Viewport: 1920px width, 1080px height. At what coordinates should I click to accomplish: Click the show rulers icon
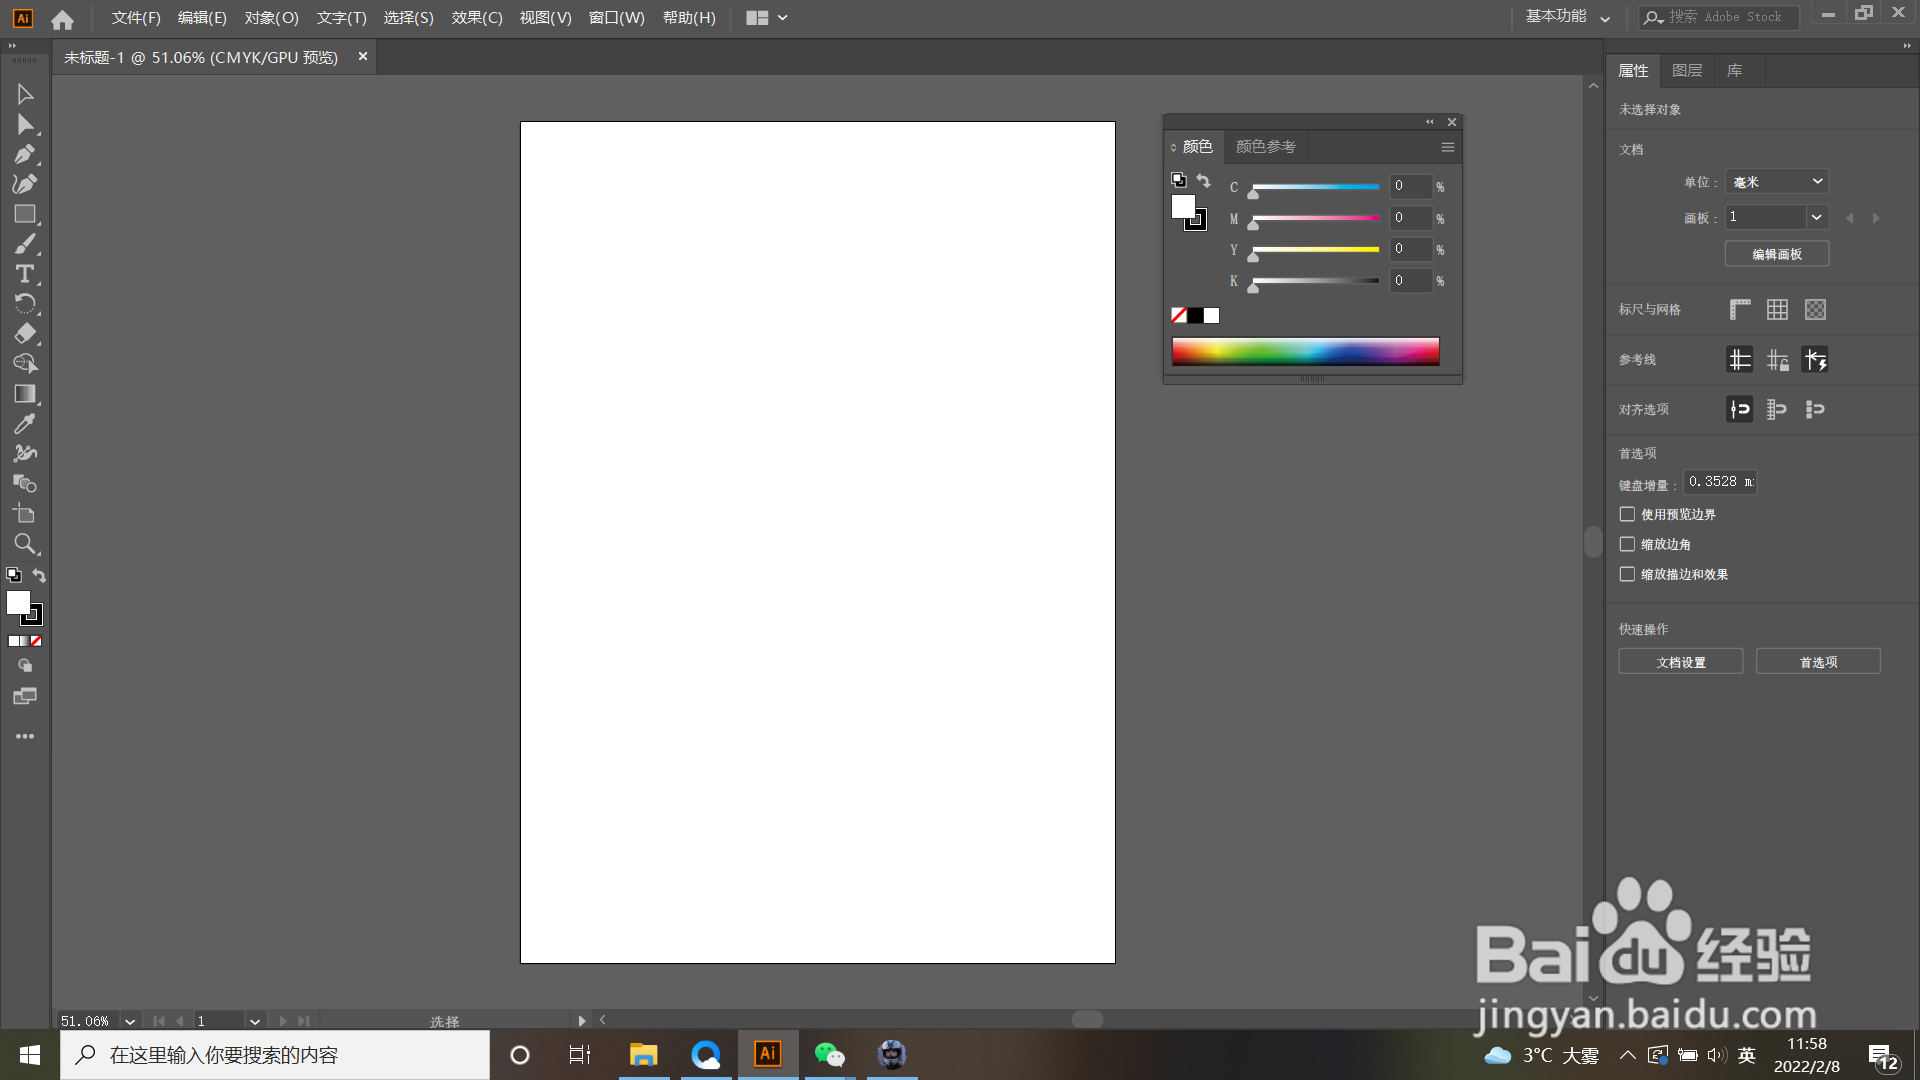pos(1740,310)
